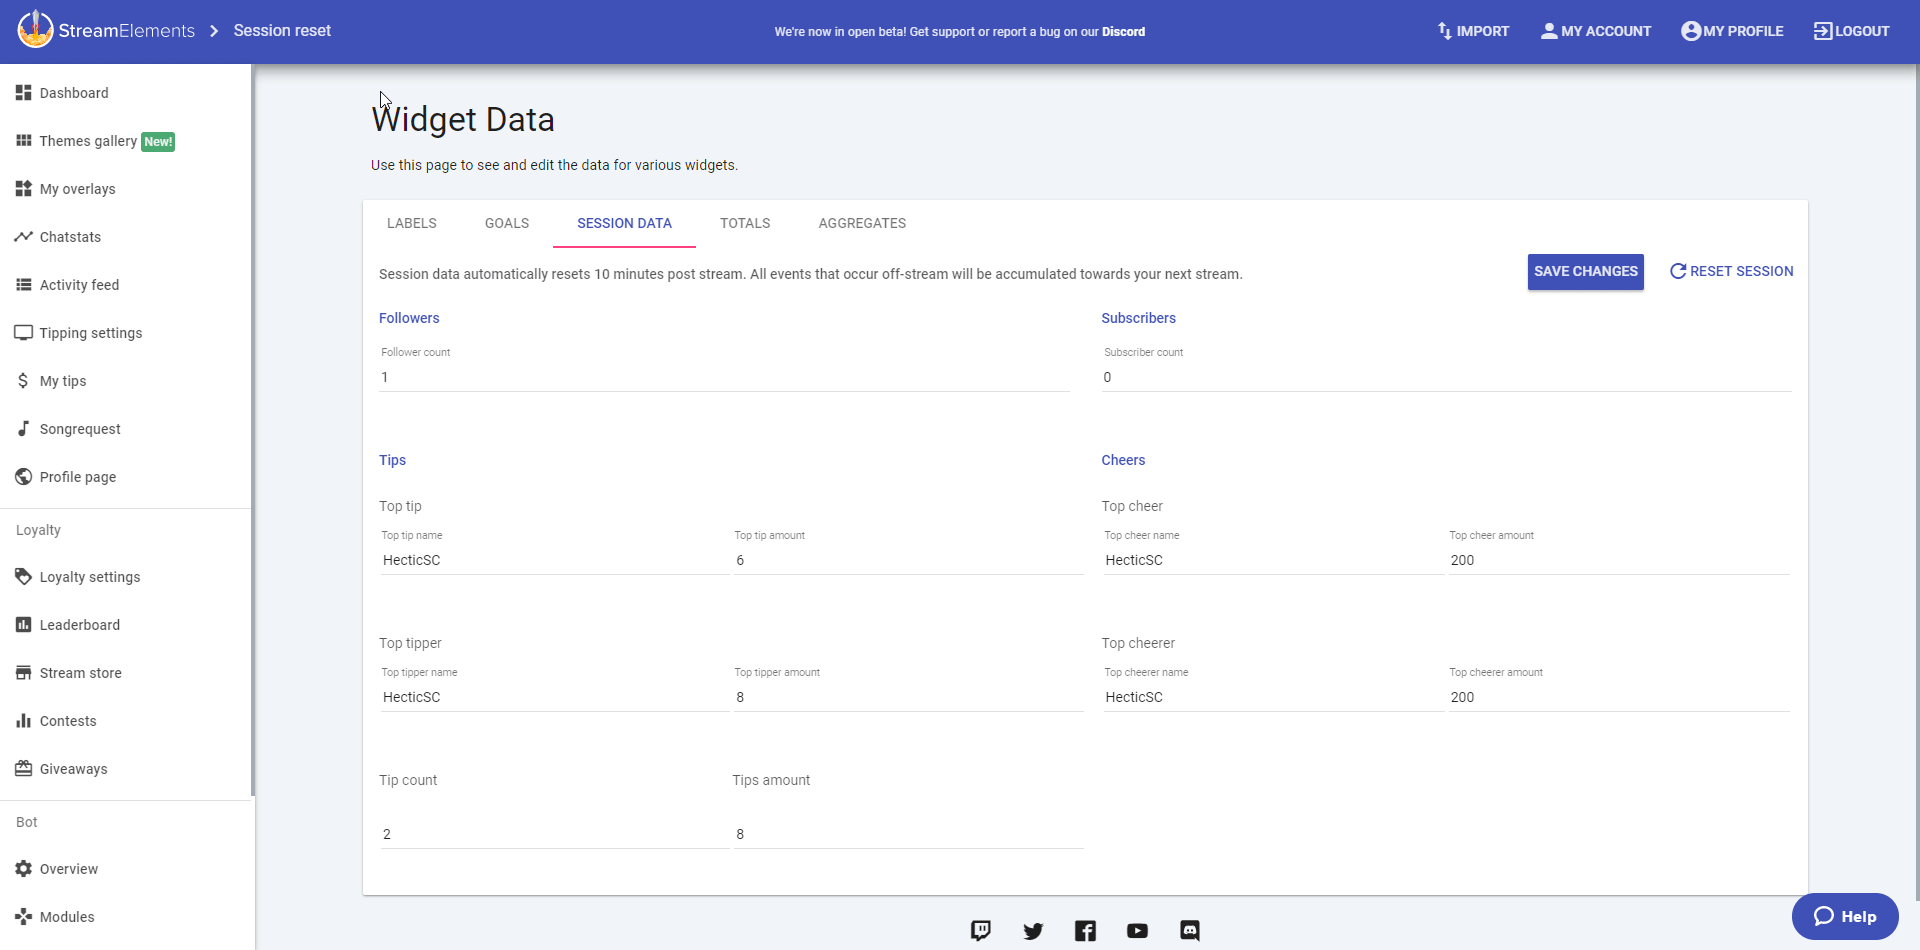Click Reset Session button
1920x950 pixels.
(x=1731, y=271)
